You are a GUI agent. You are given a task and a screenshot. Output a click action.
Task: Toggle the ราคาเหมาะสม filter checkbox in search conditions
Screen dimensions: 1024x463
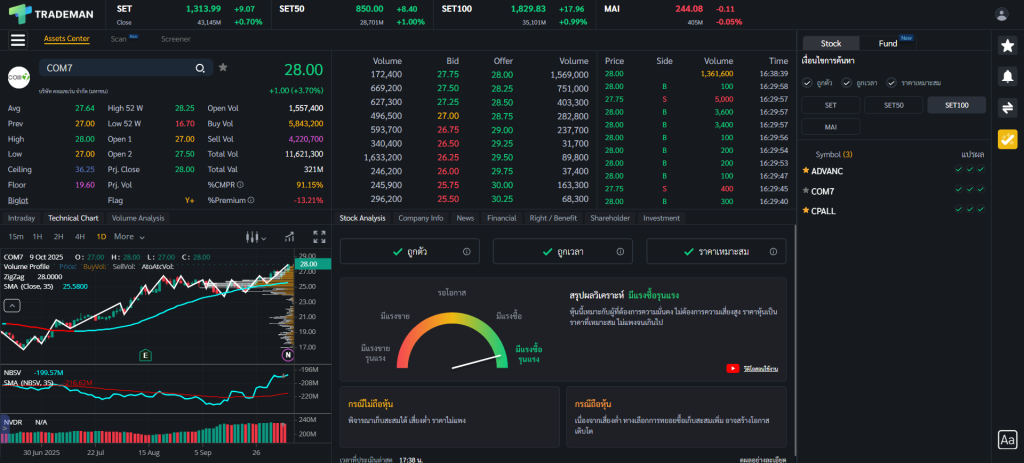pos(892,82)
